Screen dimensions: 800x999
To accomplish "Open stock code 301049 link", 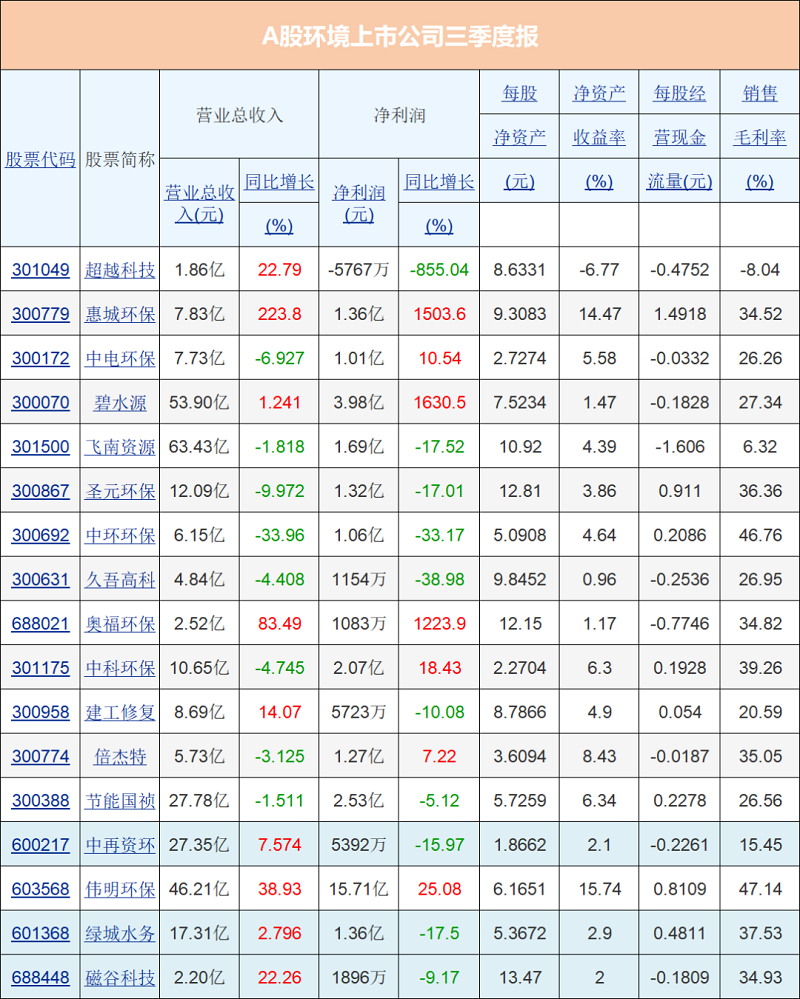I will pyautogui.click(x=40, y=270).
